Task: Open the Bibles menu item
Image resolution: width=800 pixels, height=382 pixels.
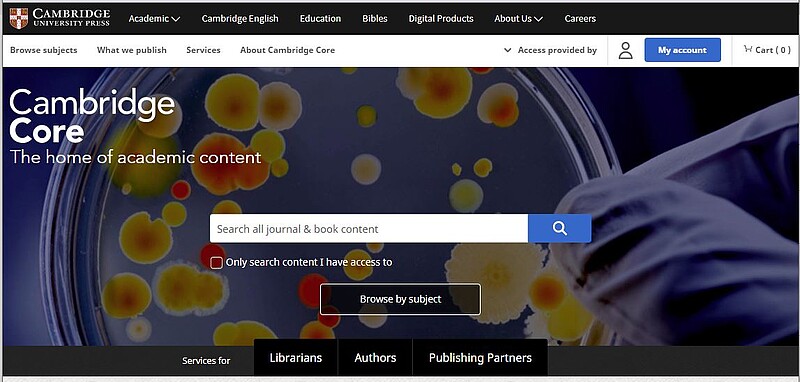Action: [375, 18]
